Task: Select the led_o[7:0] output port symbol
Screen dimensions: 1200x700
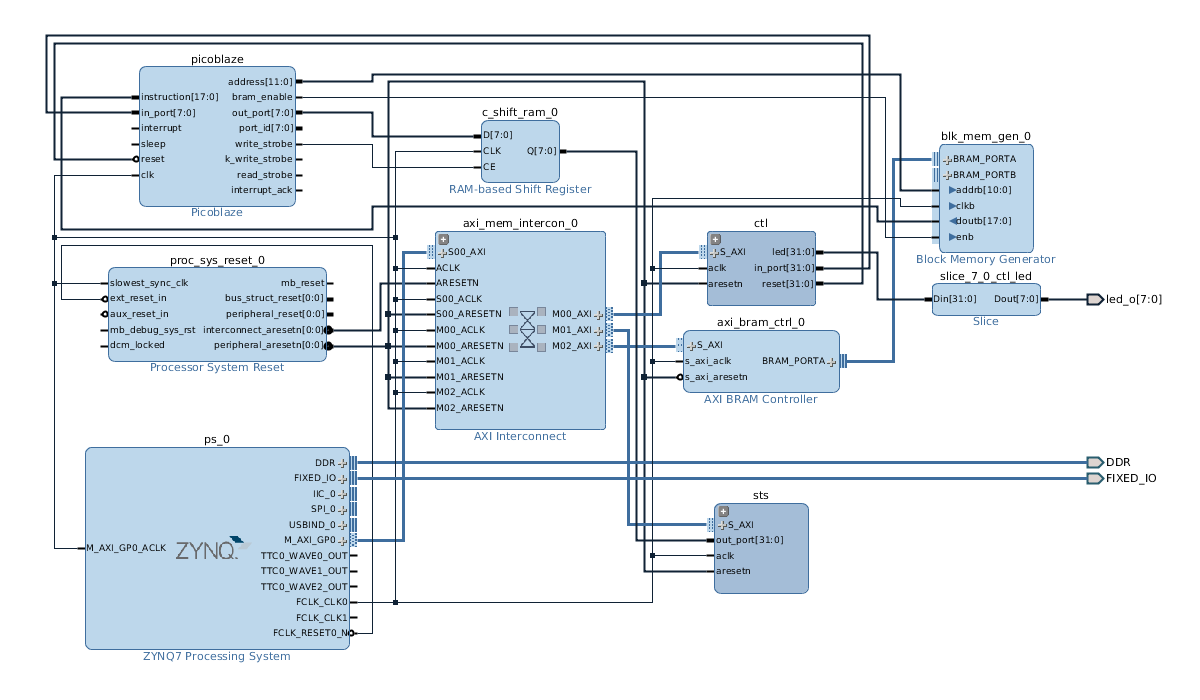Action: [x=1095, y=299]
